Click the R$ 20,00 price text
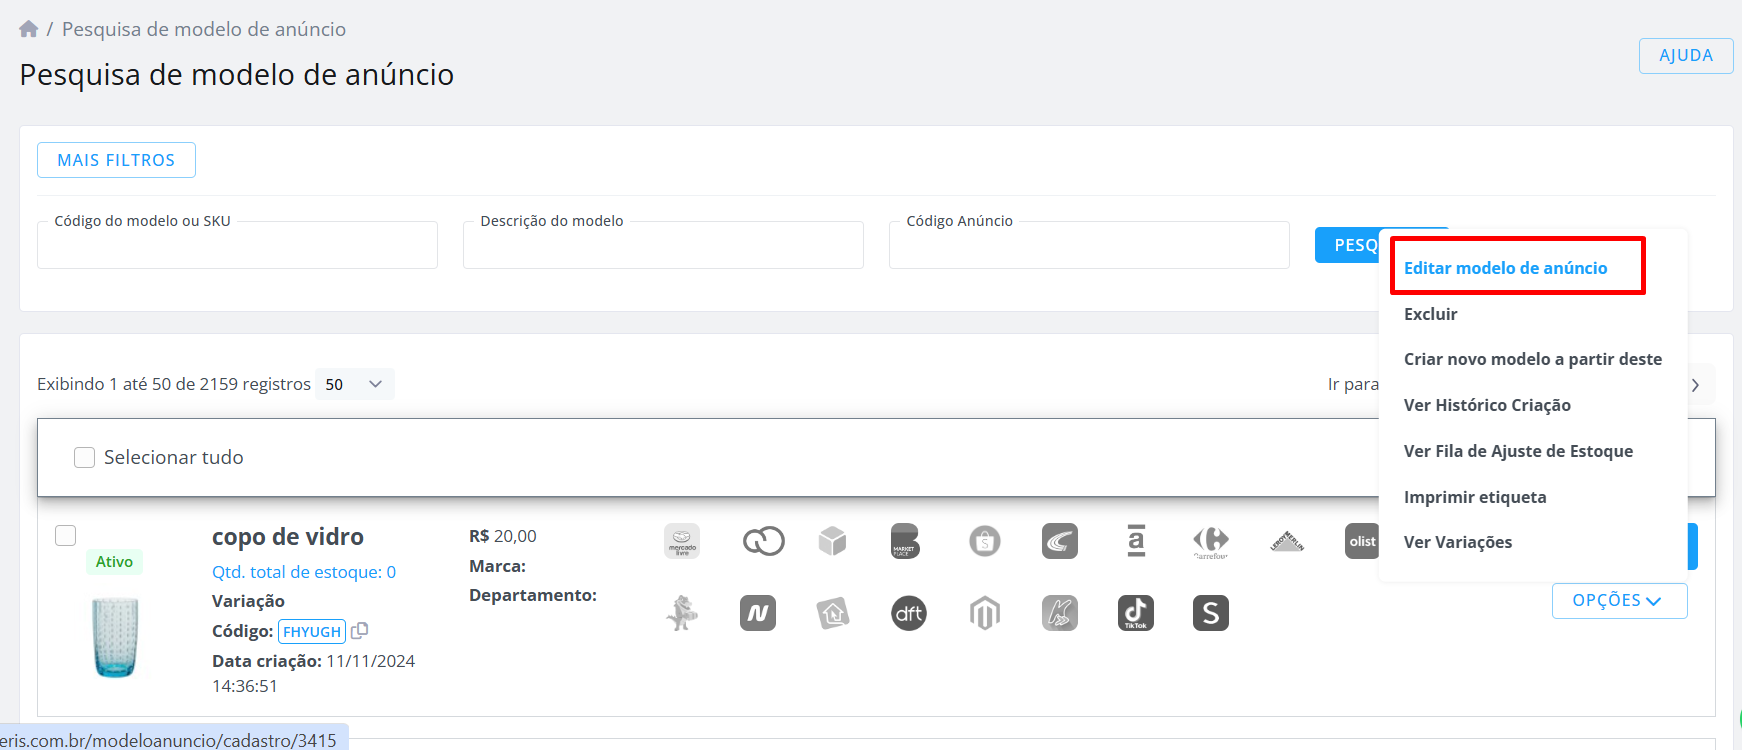This screenshot has height=750, width=1742. coord(503,536)
